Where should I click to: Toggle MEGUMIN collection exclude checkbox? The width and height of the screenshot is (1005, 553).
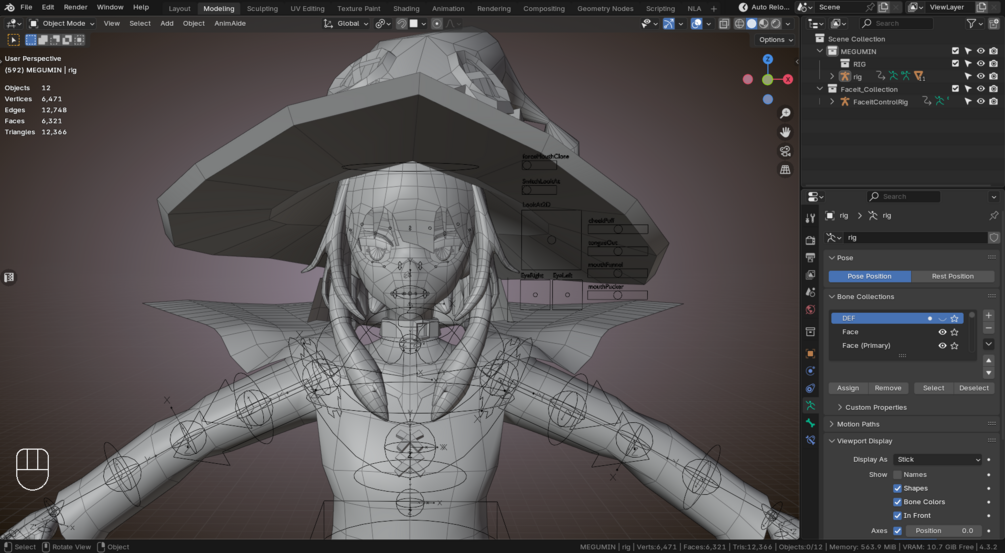tap(955, 51)
